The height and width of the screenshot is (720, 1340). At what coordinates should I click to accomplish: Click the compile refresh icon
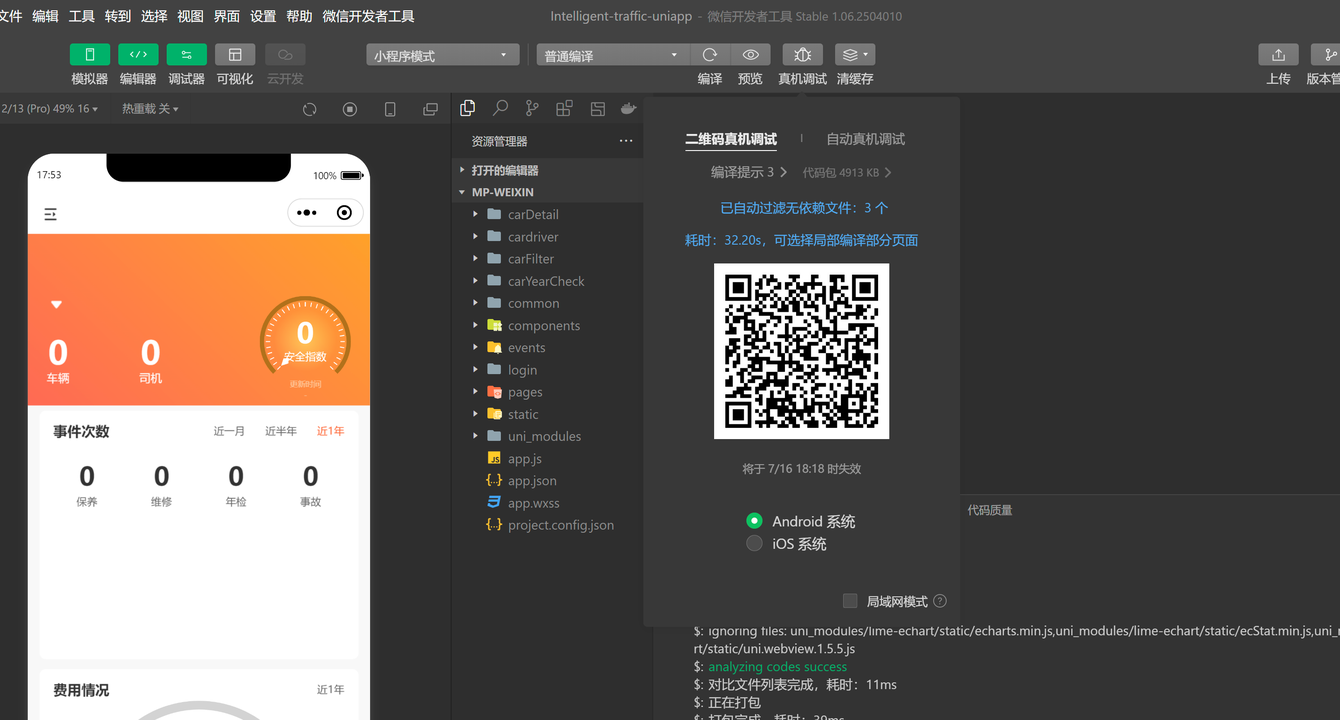click(710, 55)
